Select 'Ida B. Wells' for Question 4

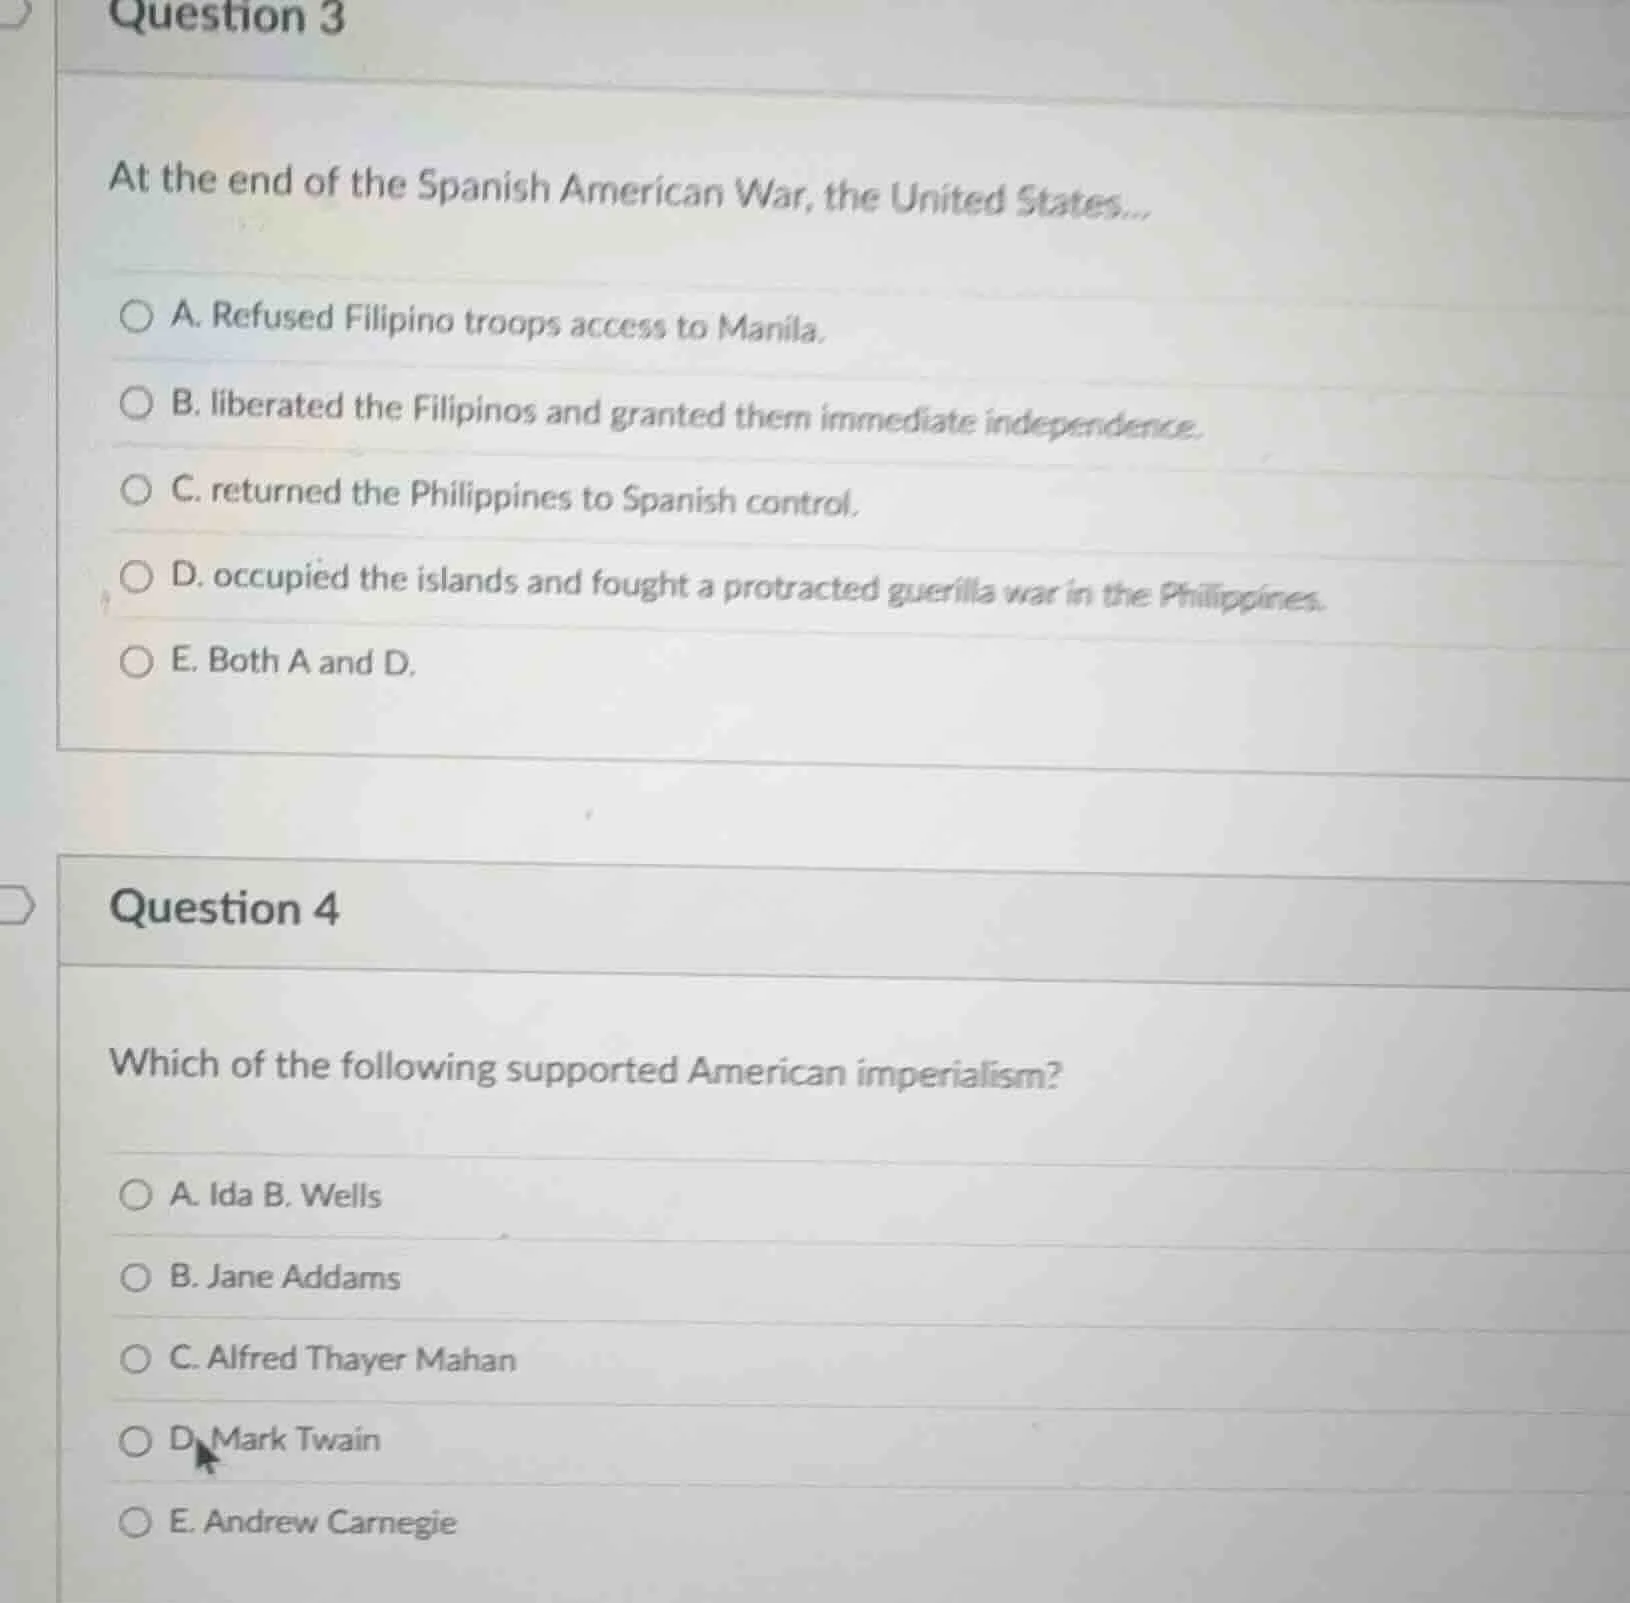138,1195
